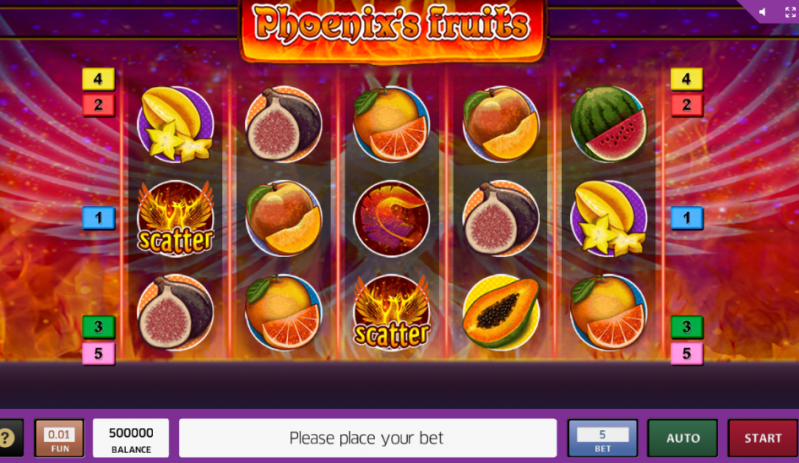Click the watermelon symbol on fifth reel
This screenshot has width=799, height=463.
tap(608, 124)
